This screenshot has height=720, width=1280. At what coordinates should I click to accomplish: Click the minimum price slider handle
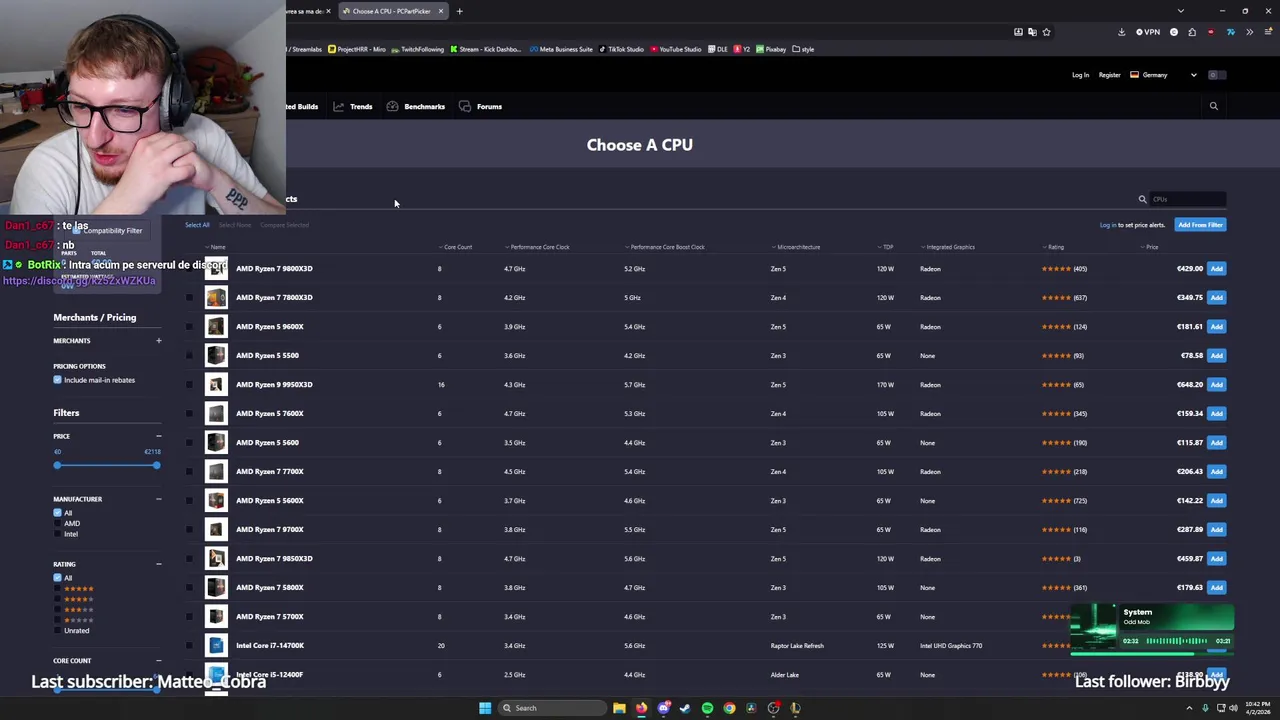click(x=57, y=465)
